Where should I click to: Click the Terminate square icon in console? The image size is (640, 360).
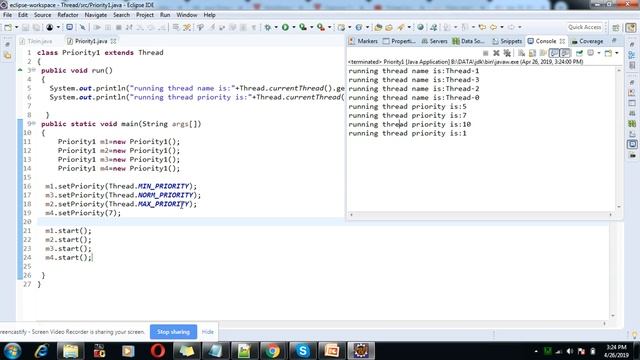coord(485,53)
